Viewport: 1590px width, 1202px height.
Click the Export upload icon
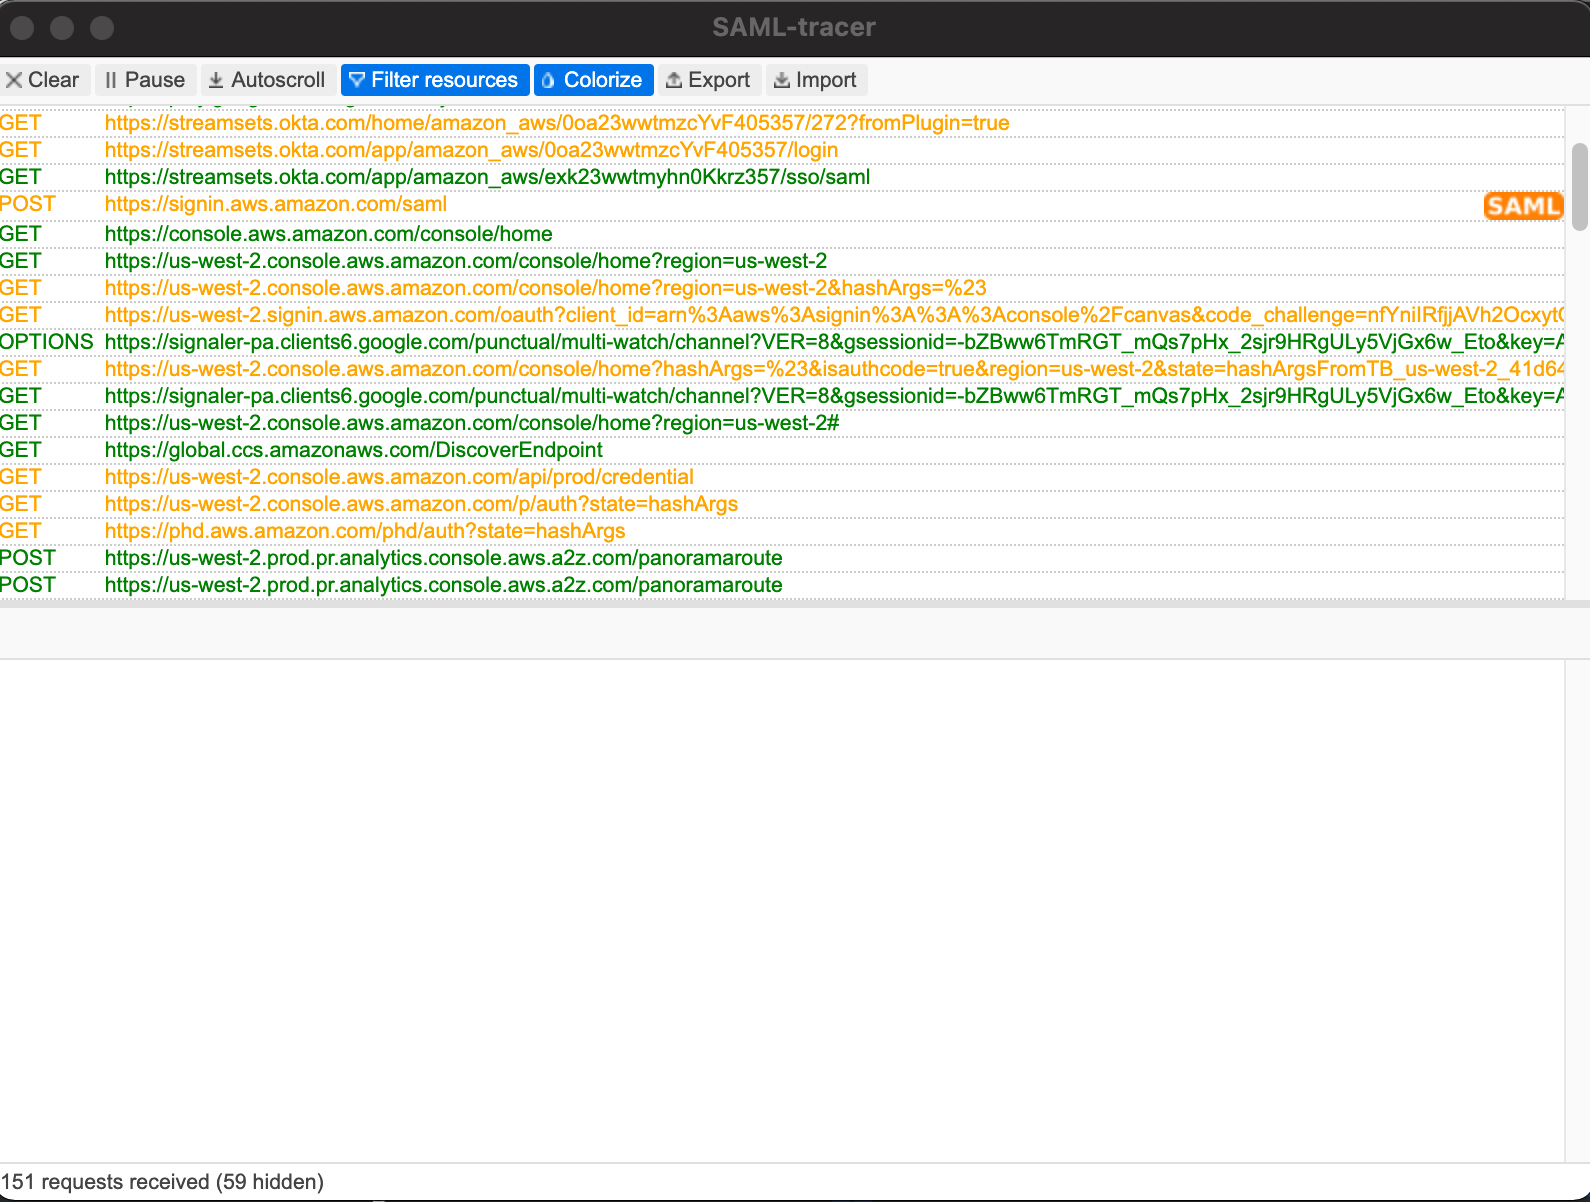point(674,80)
